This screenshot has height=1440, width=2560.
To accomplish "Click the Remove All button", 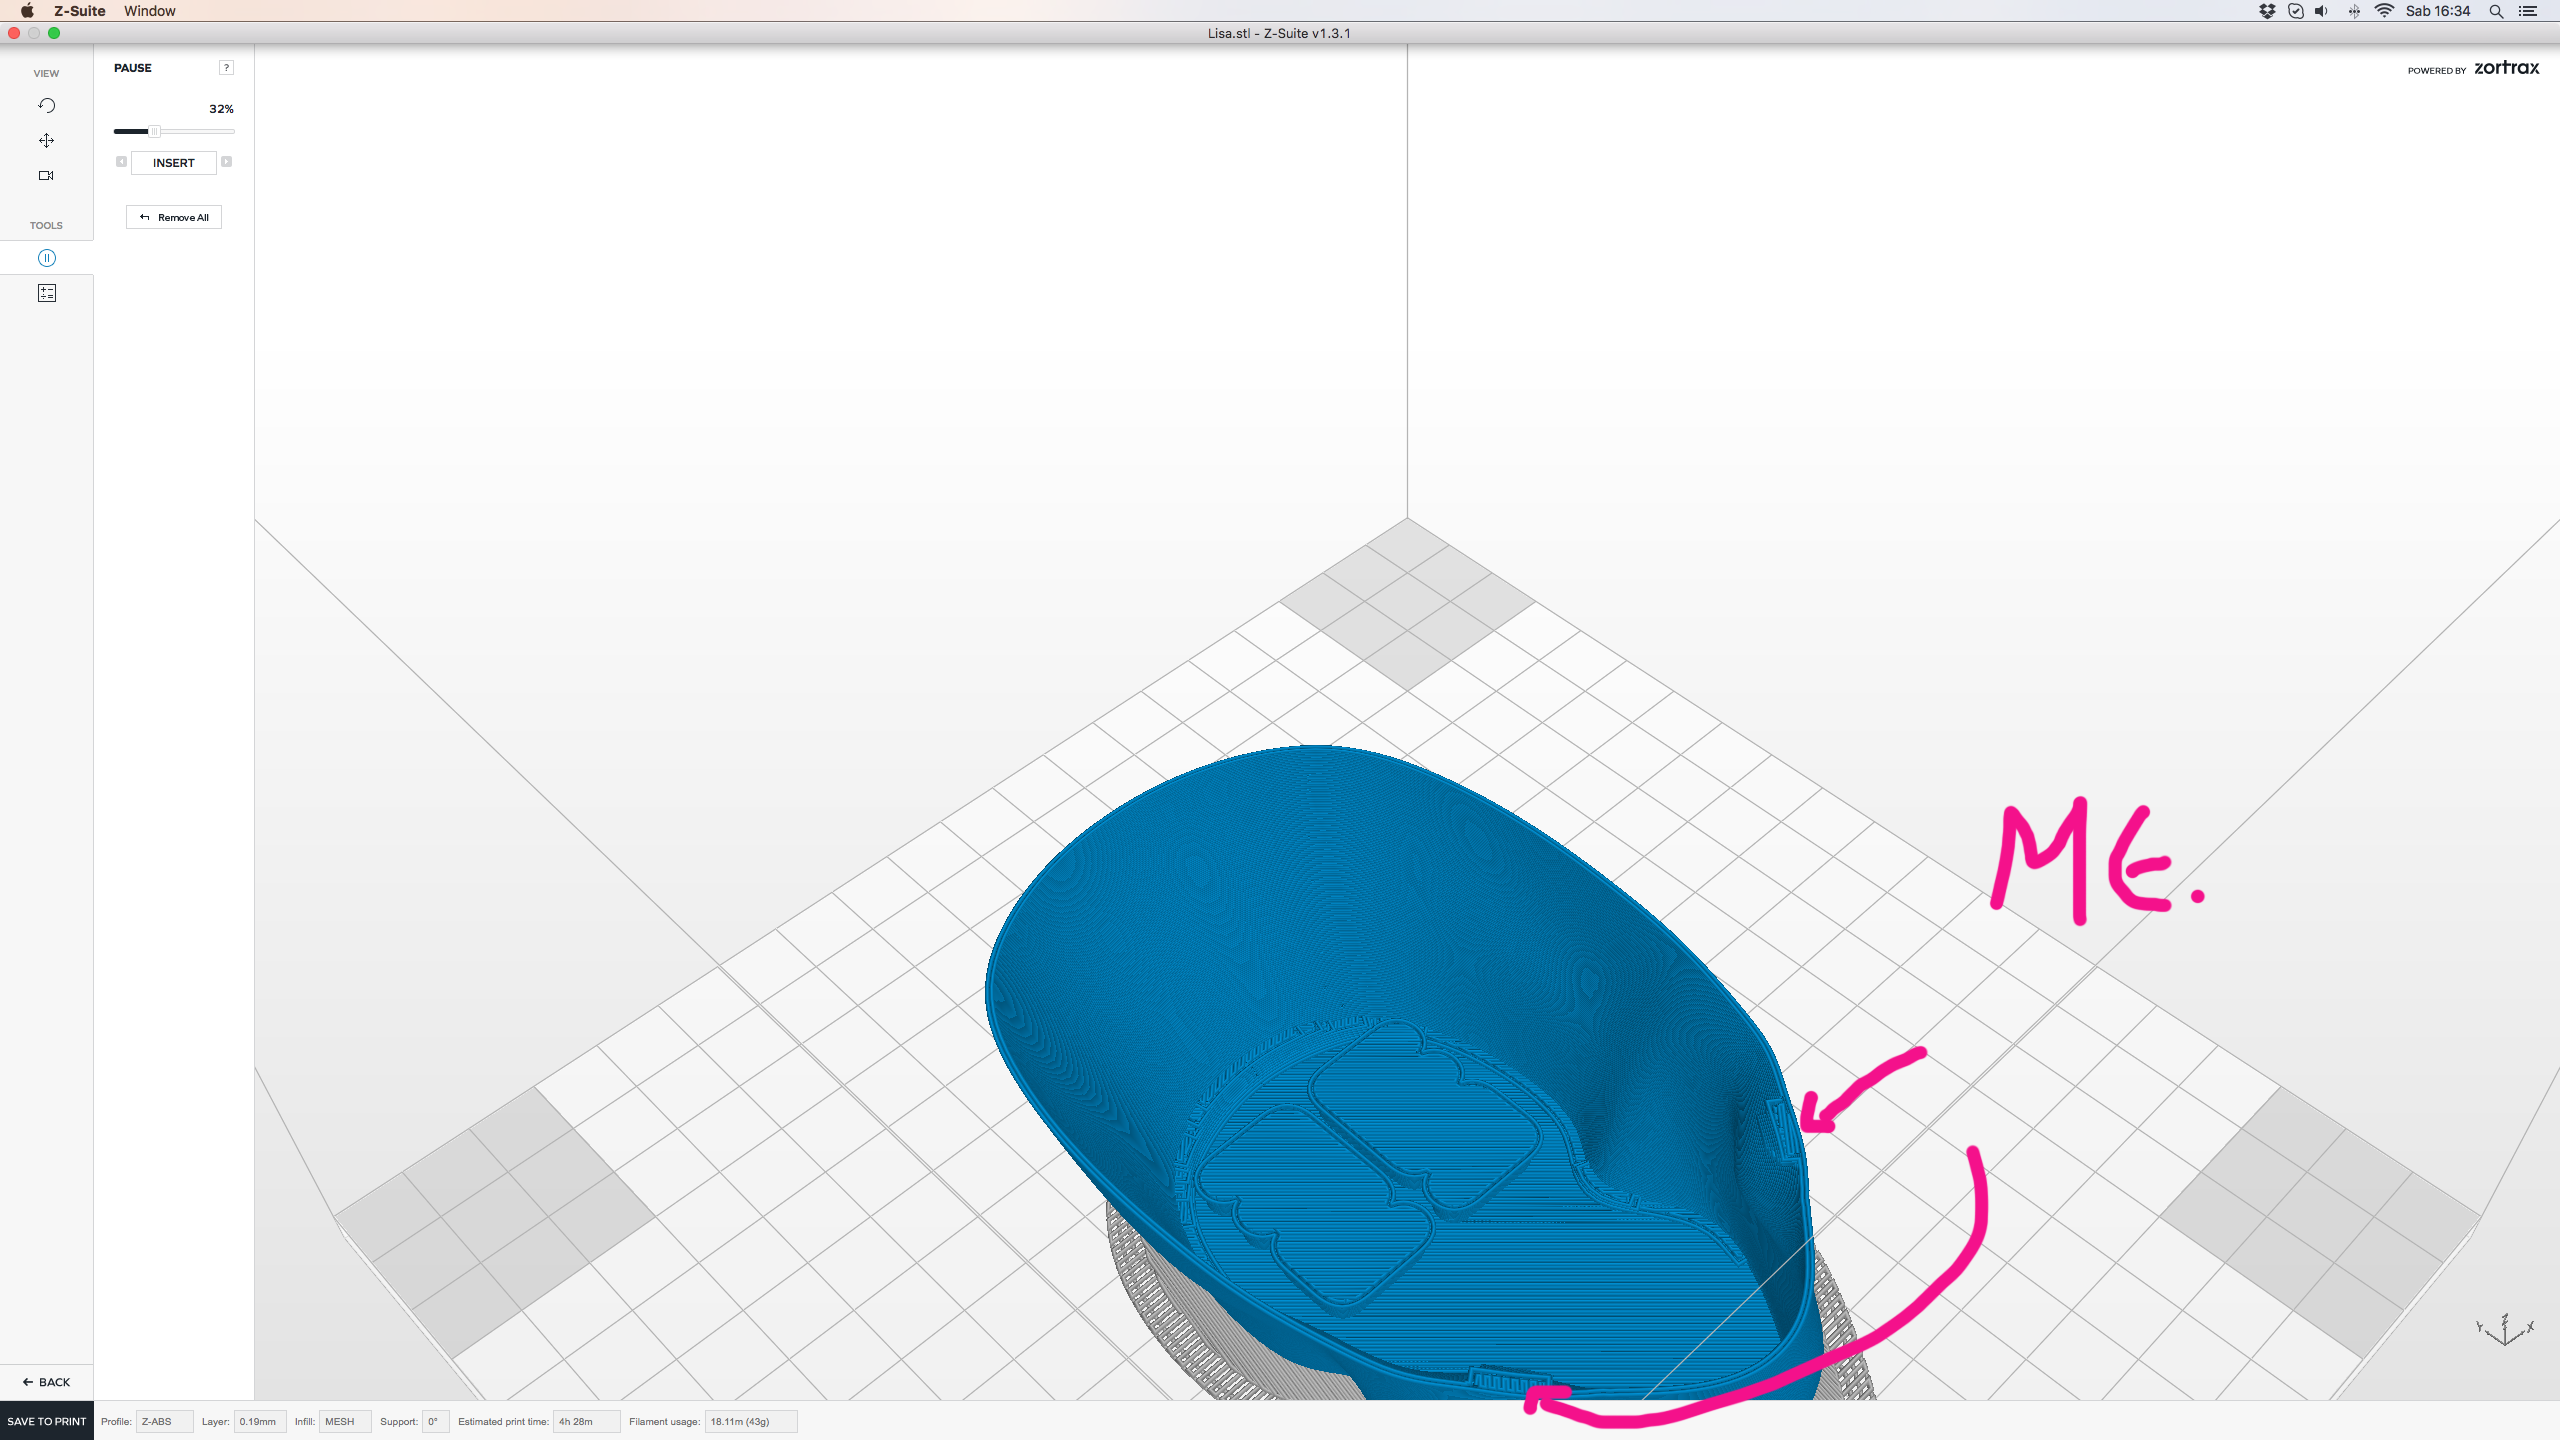I will [174, 217].
